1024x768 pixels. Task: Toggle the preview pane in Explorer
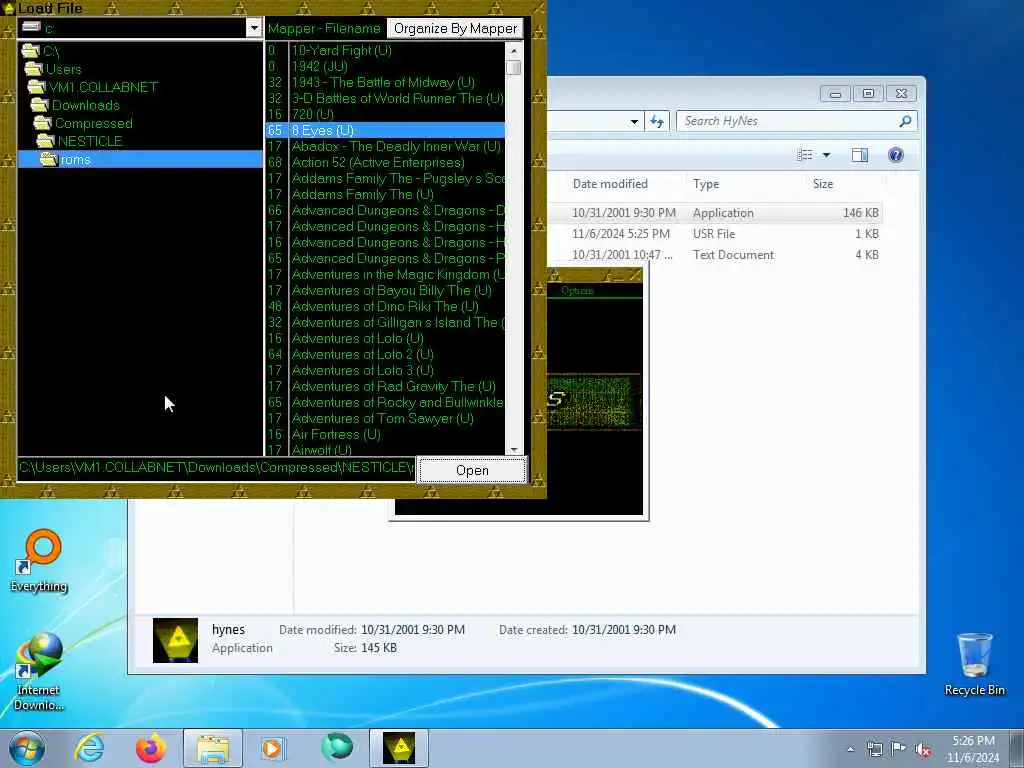(859, 155)
